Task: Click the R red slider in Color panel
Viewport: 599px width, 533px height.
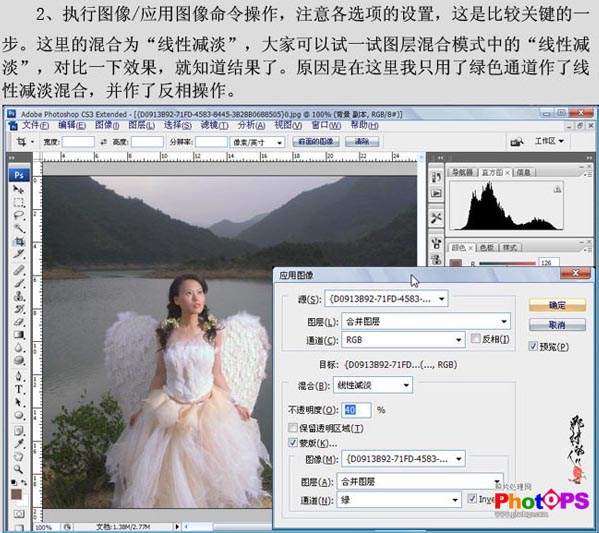Action: tap(507, 263)
